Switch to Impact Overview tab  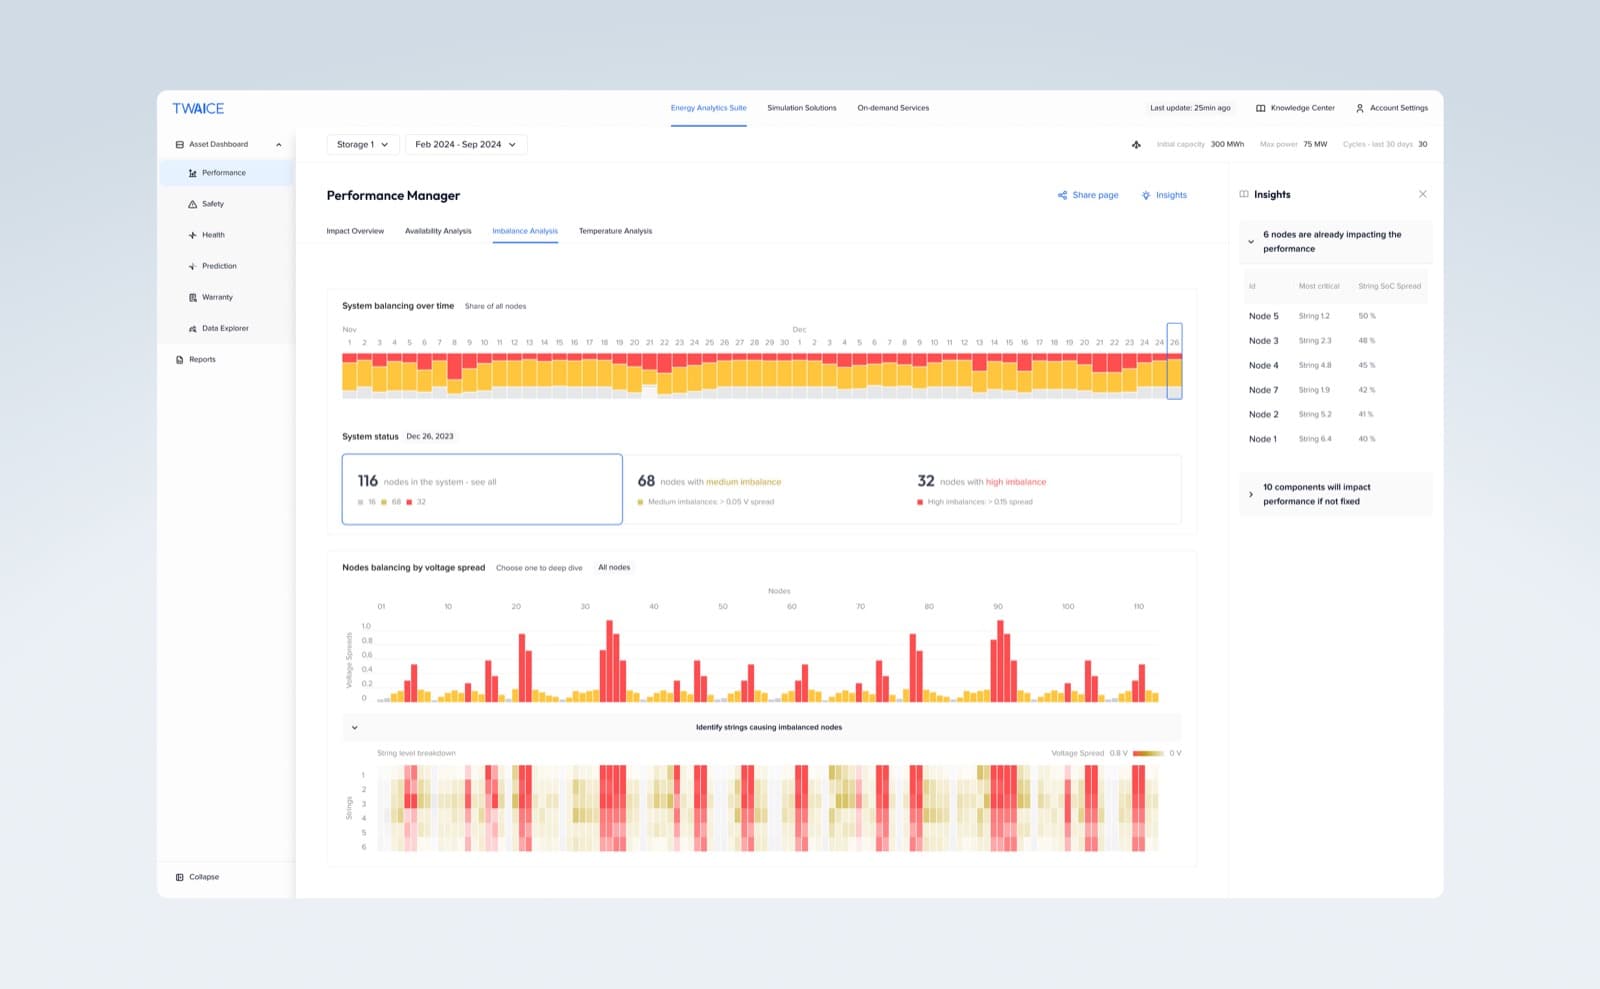click(x=355, y=231)
